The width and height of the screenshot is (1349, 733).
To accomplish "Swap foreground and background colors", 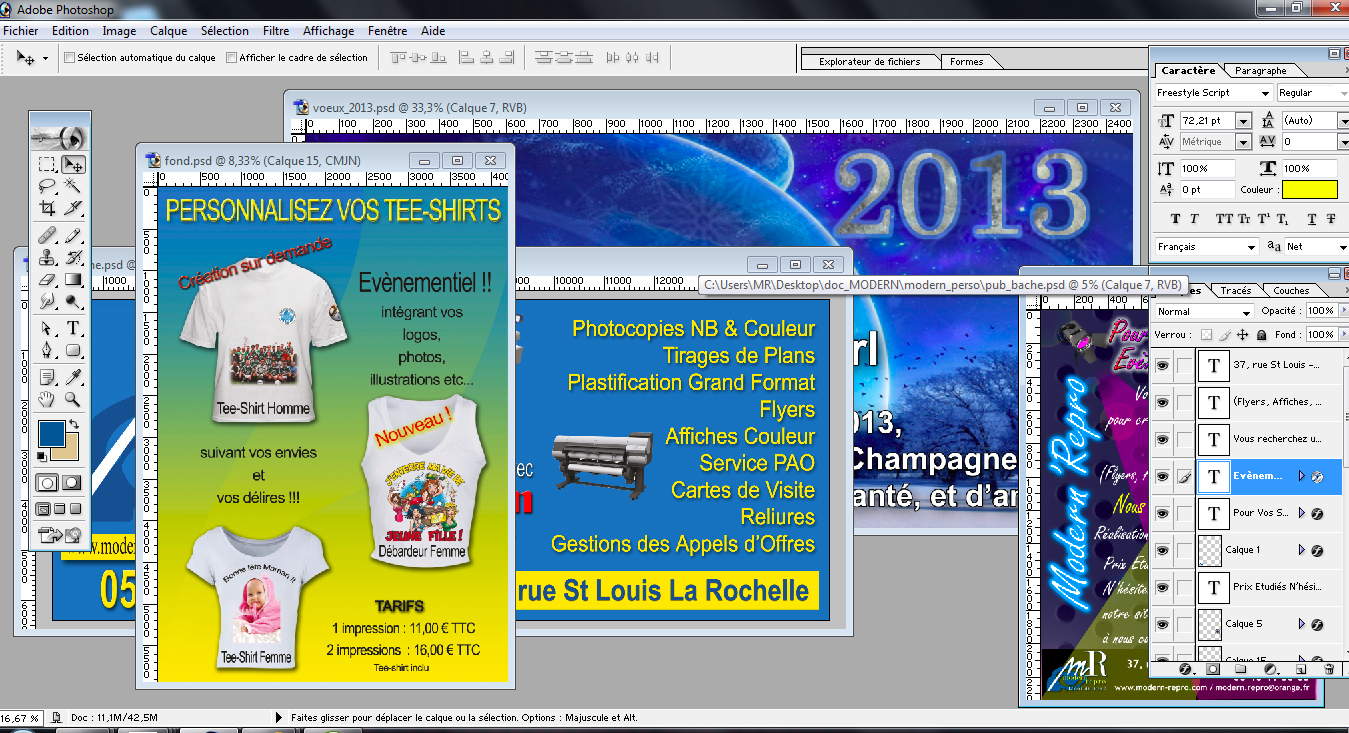I will [x=74, y=425].
